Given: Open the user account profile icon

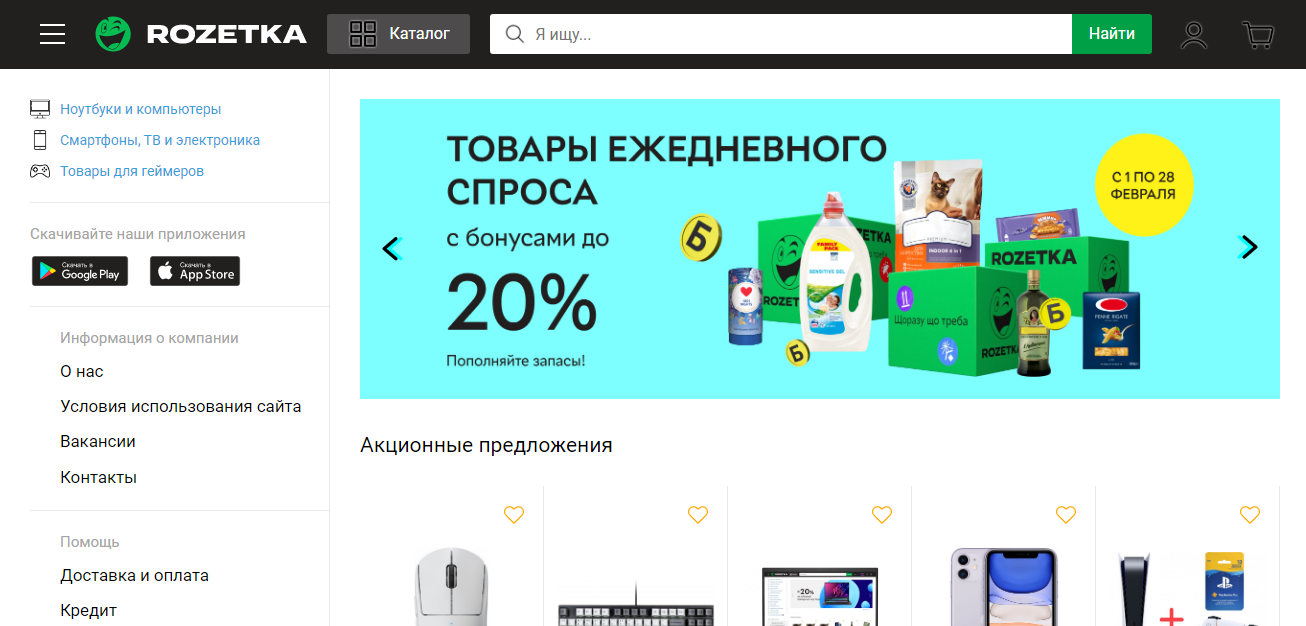Looking at the screenshot, I should [x=1194, y=35].
